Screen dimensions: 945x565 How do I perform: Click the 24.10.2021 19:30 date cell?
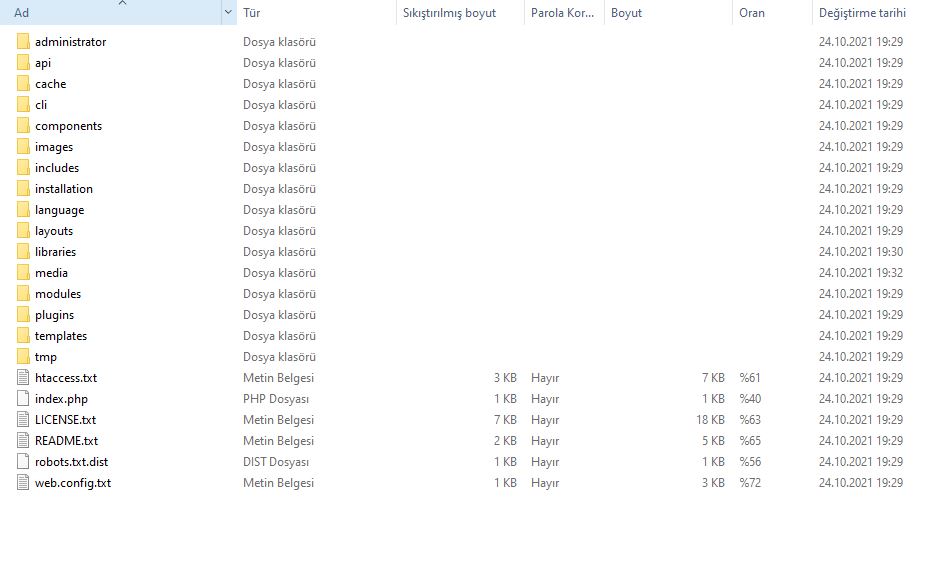pos(861,251)
